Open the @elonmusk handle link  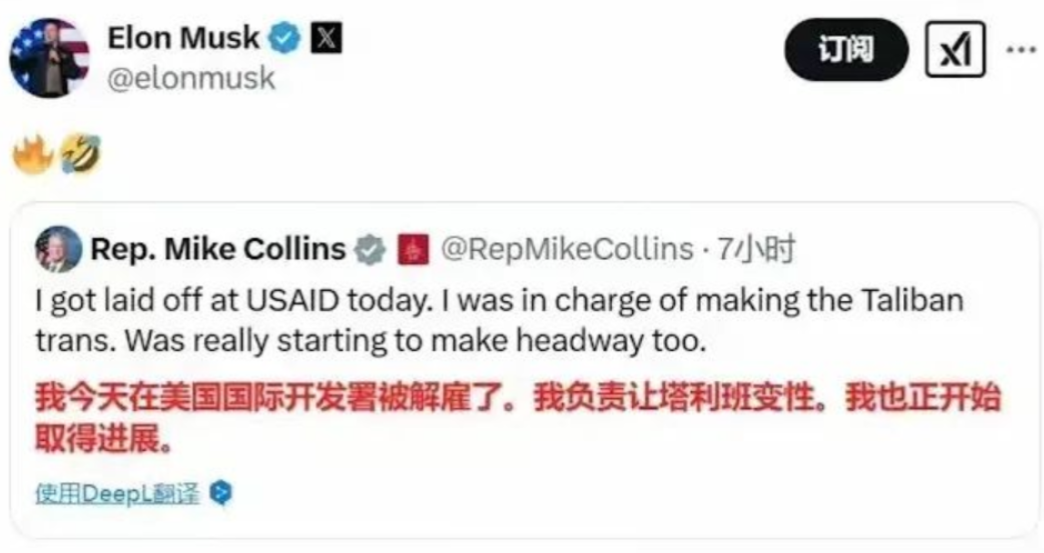tap(191, 78)
